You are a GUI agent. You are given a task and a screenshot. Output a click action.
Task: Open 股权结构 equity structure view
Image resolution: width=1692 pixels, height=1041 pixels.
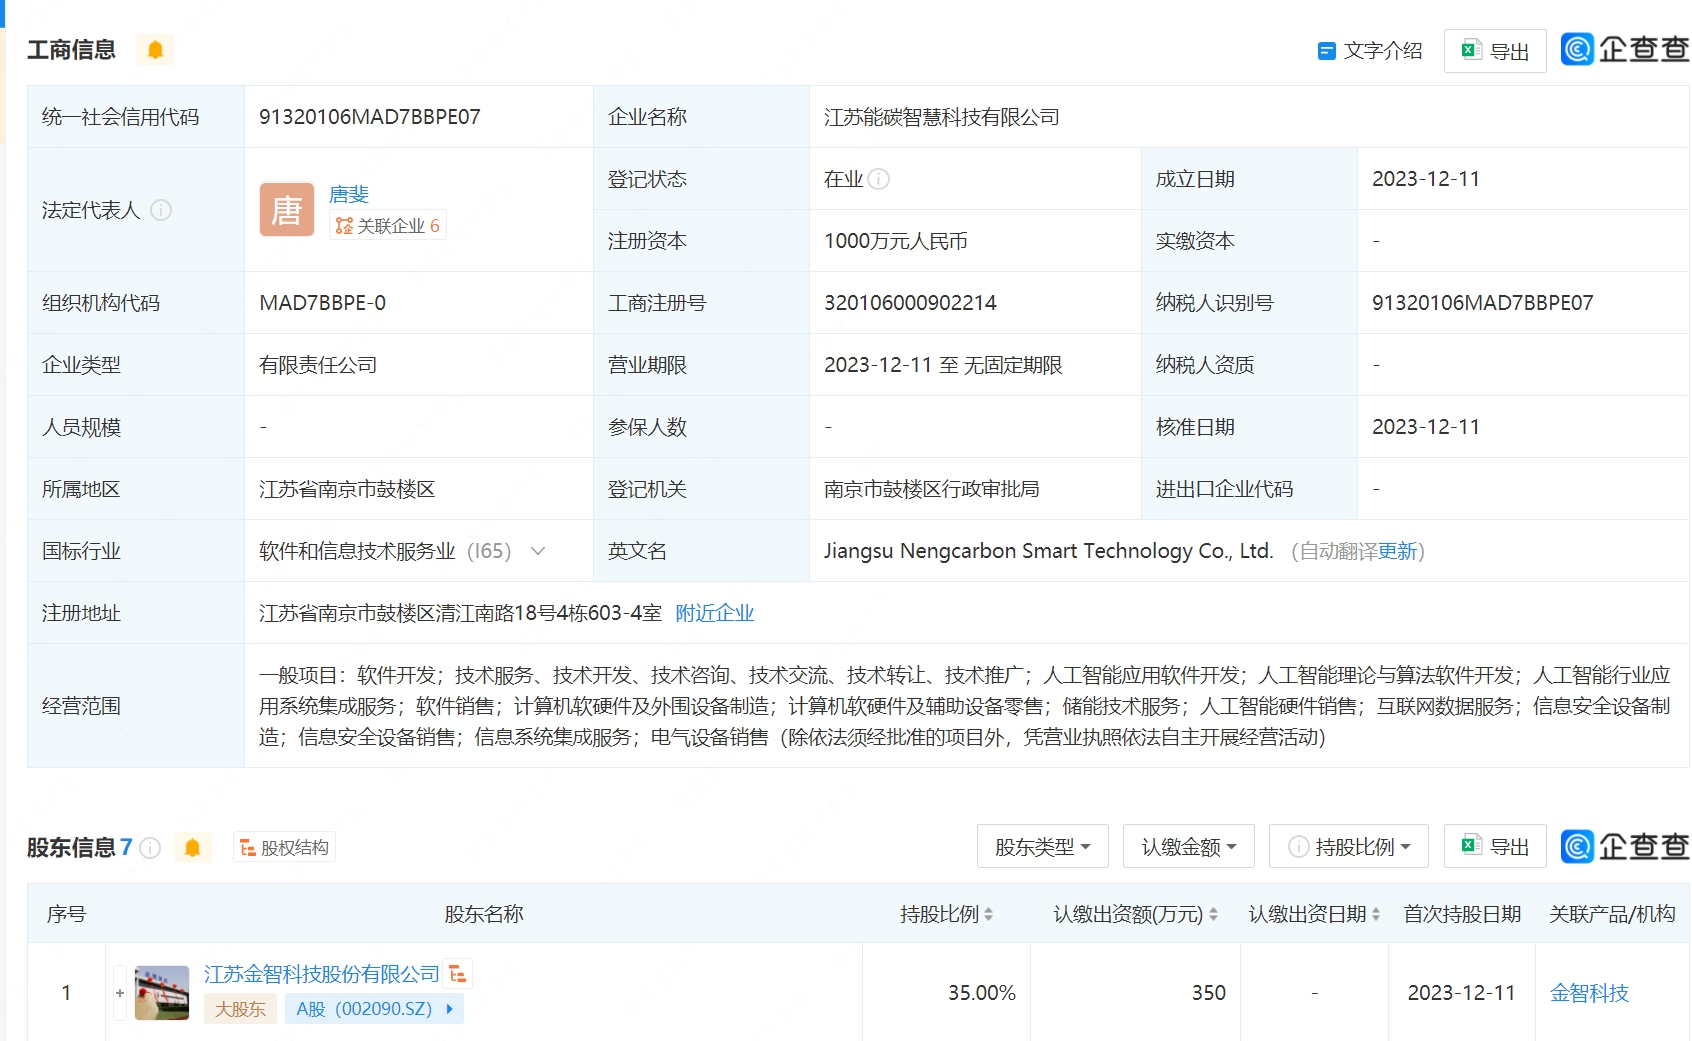(284, 848)
